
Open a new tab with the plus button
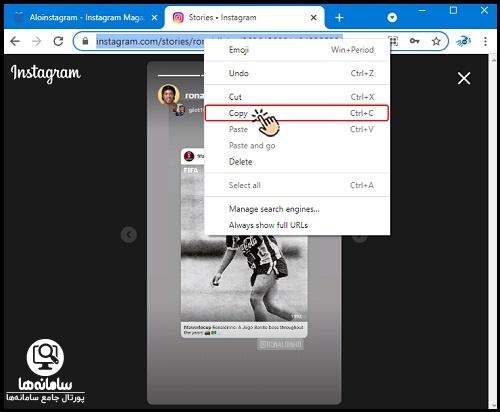(x=339, y=17)
